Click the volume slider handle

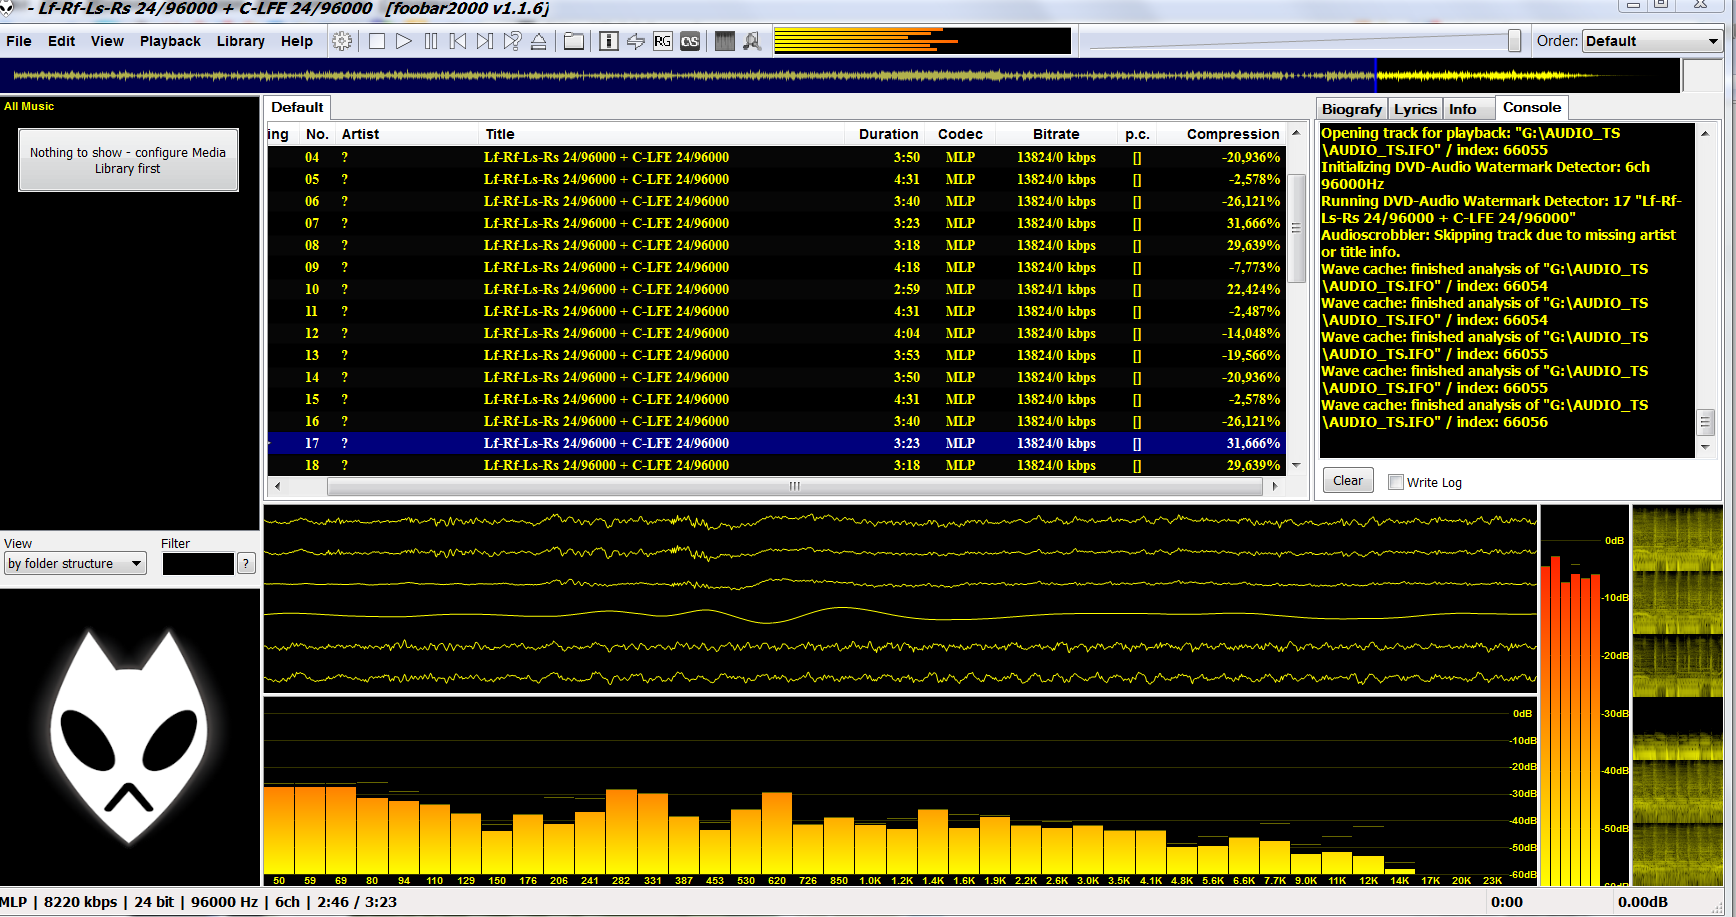[x=1514, y=41]
